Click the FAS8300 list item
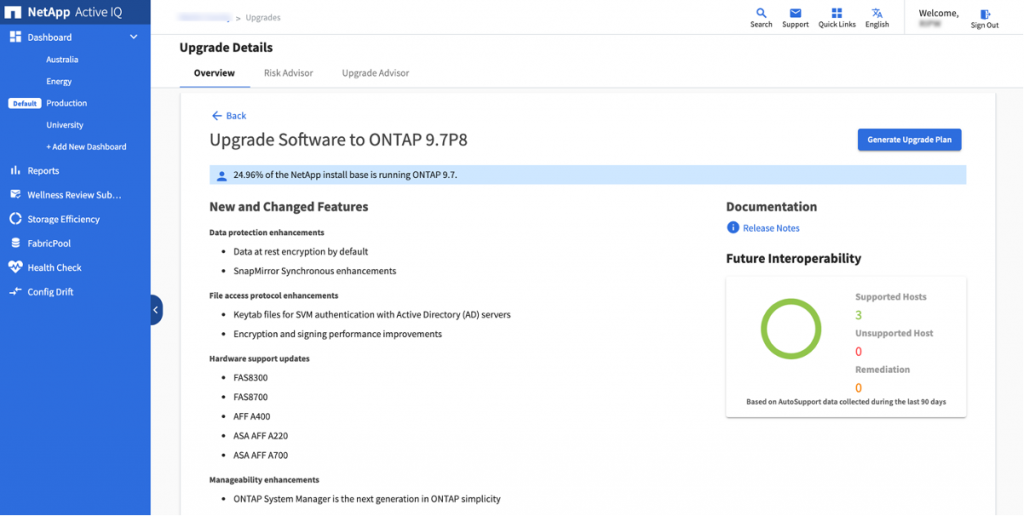Viewport: 1024px width, 516px height. pyautogui.click(x=251, y=378)
